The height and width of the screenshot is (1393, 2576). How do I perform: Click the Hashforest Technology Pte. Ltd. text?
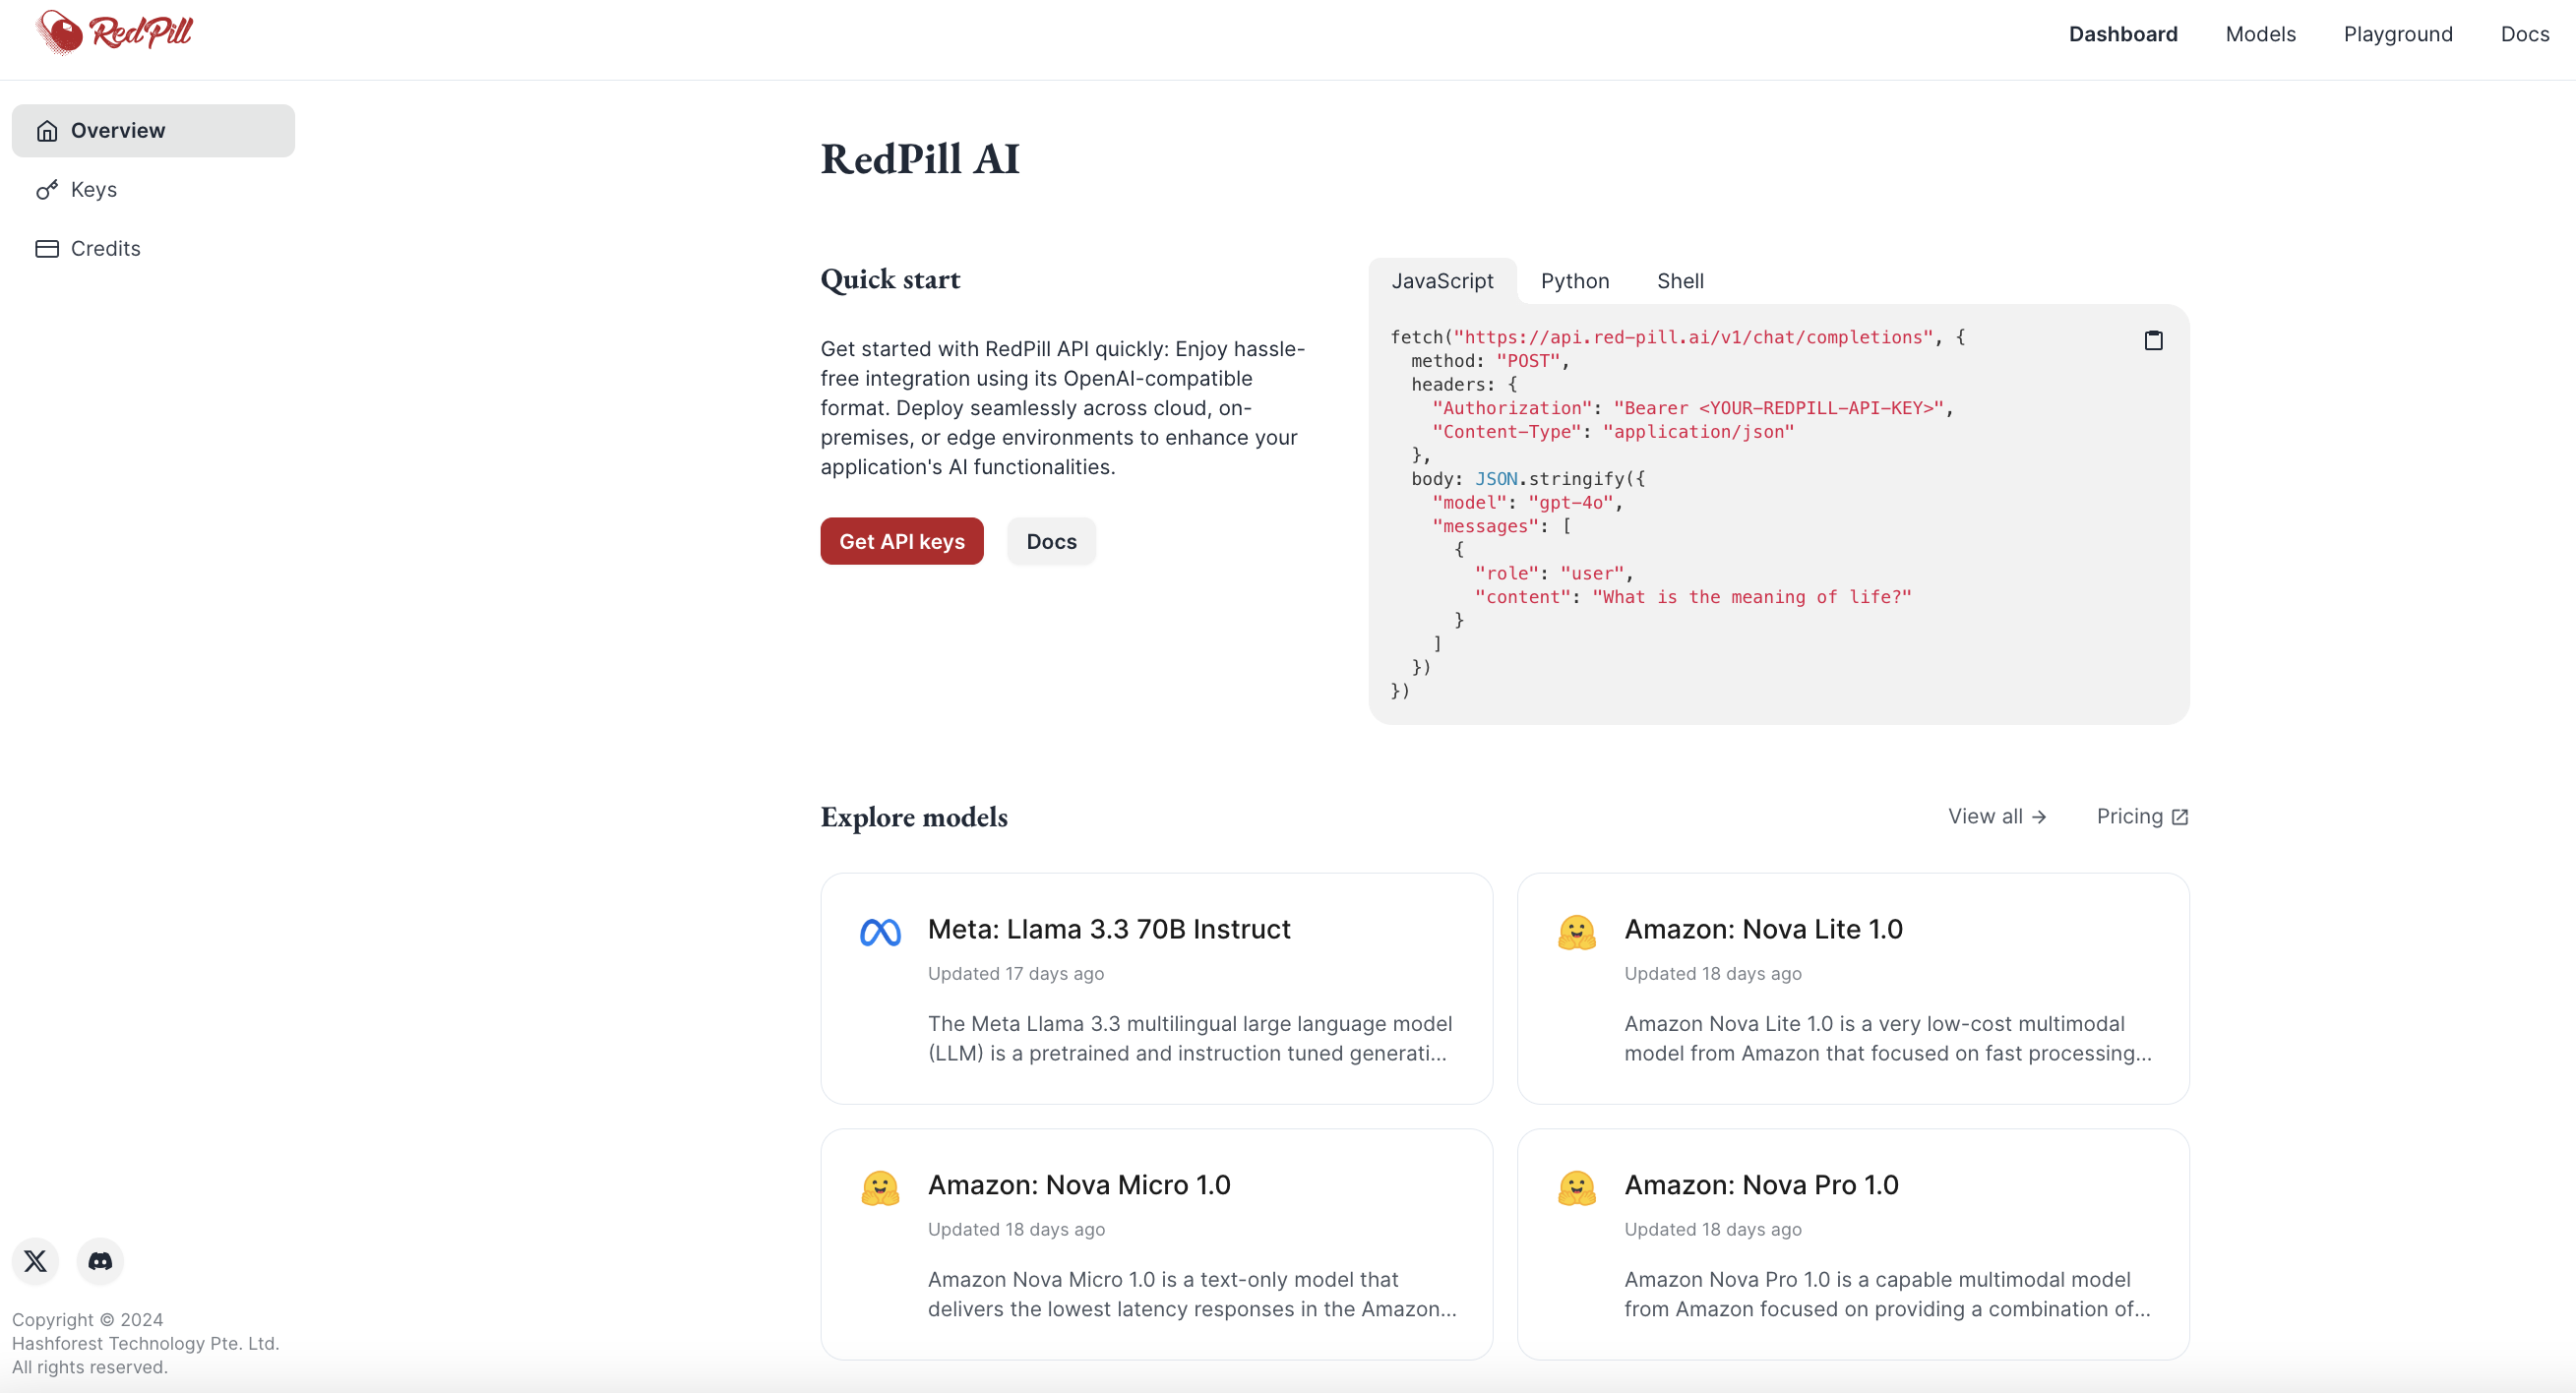(x=146, y=1344)
